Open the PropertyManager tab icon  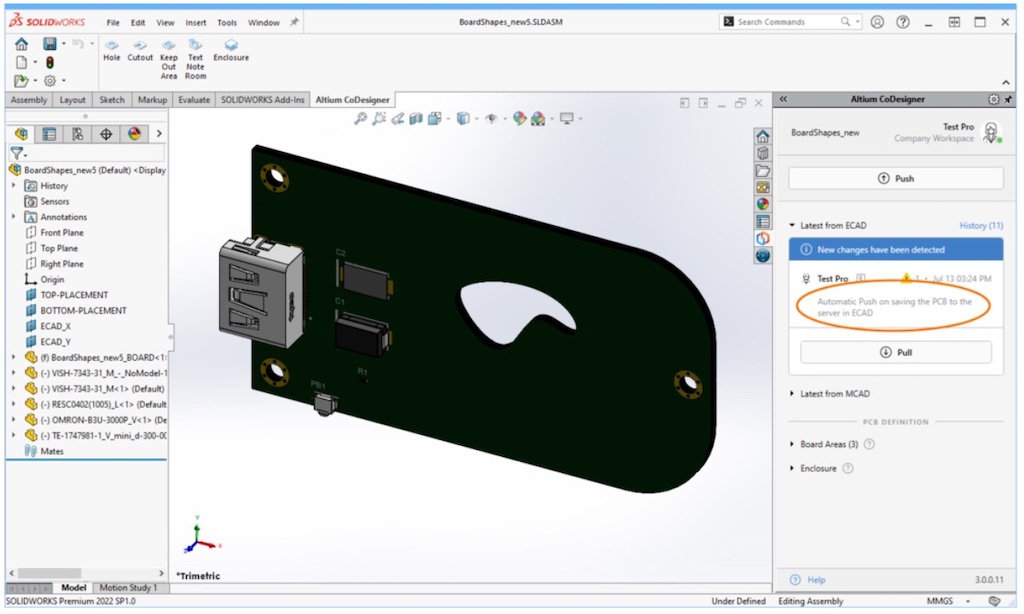(49, 134)
